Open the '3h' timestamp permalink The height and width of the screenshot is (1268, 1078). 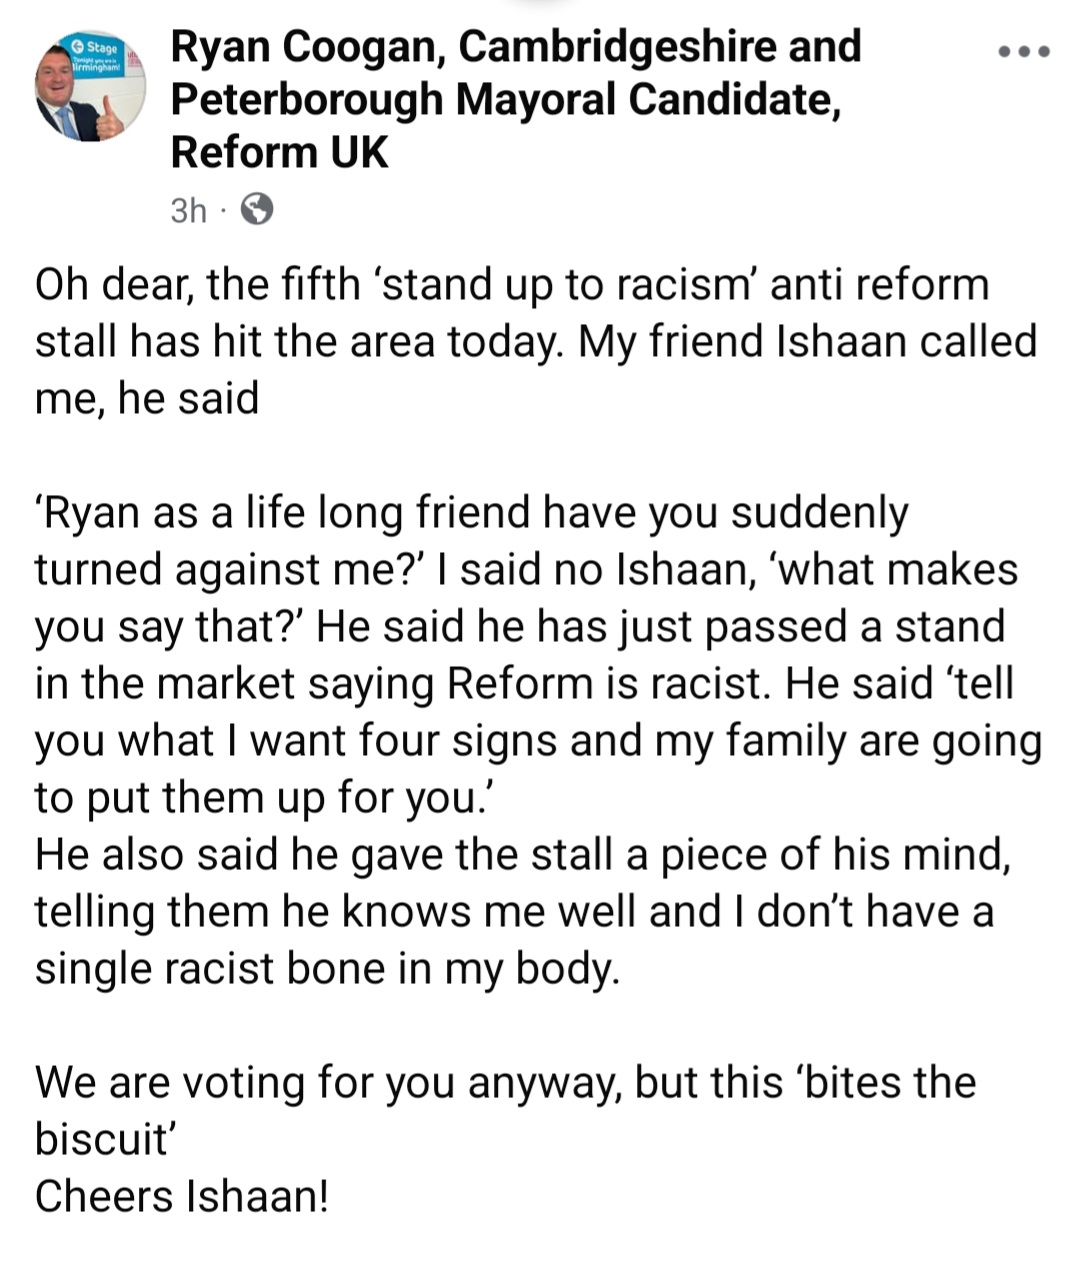pyautogui.click(x=188, y=209)
